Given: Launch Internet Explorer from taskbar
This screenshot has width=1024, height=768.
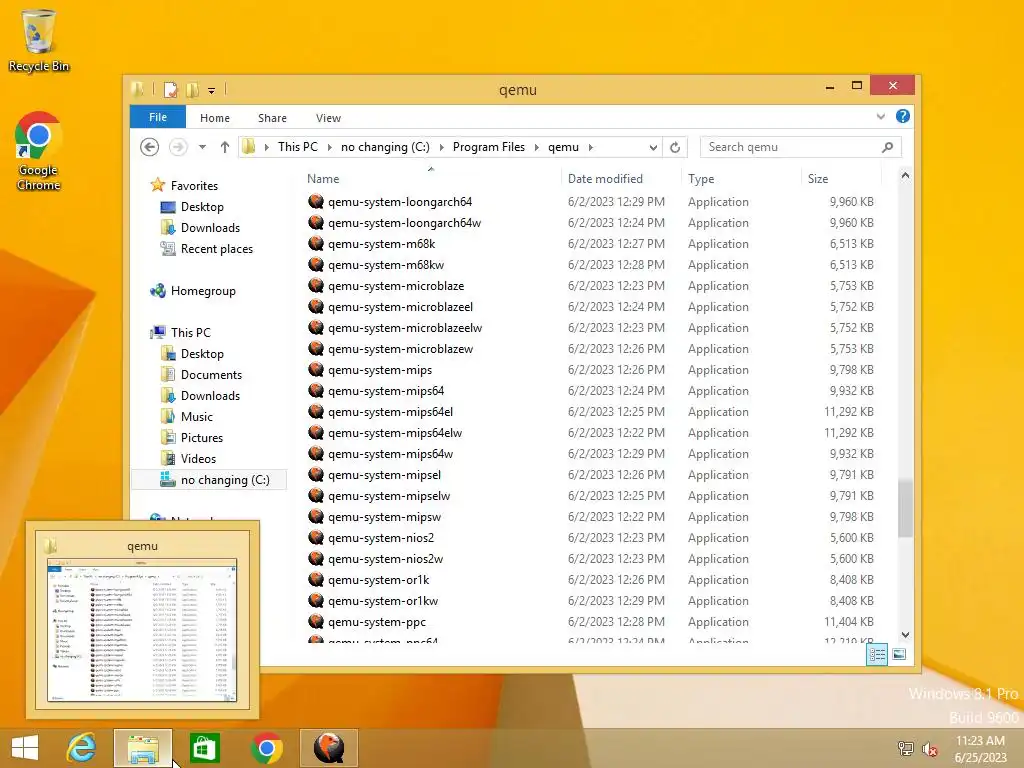Looking at the screenshot, I should [82, 748].
